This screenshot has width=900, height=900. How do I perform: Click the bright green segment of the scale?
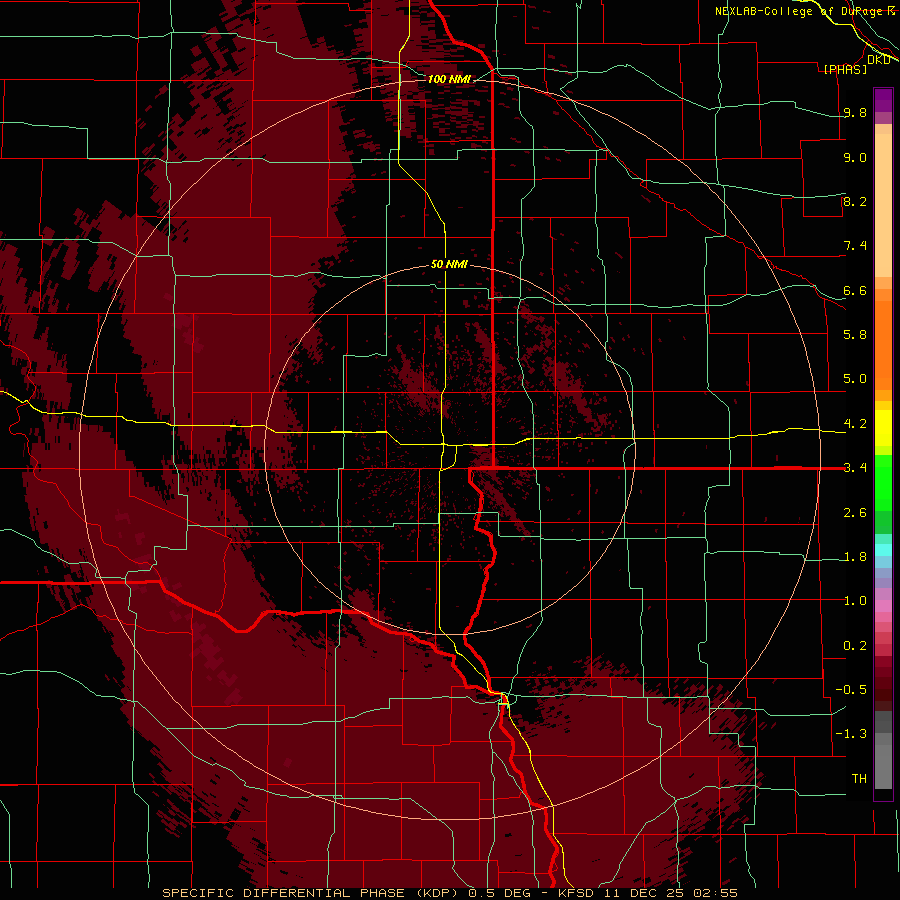pyautogui.click(x=883, y=482)
